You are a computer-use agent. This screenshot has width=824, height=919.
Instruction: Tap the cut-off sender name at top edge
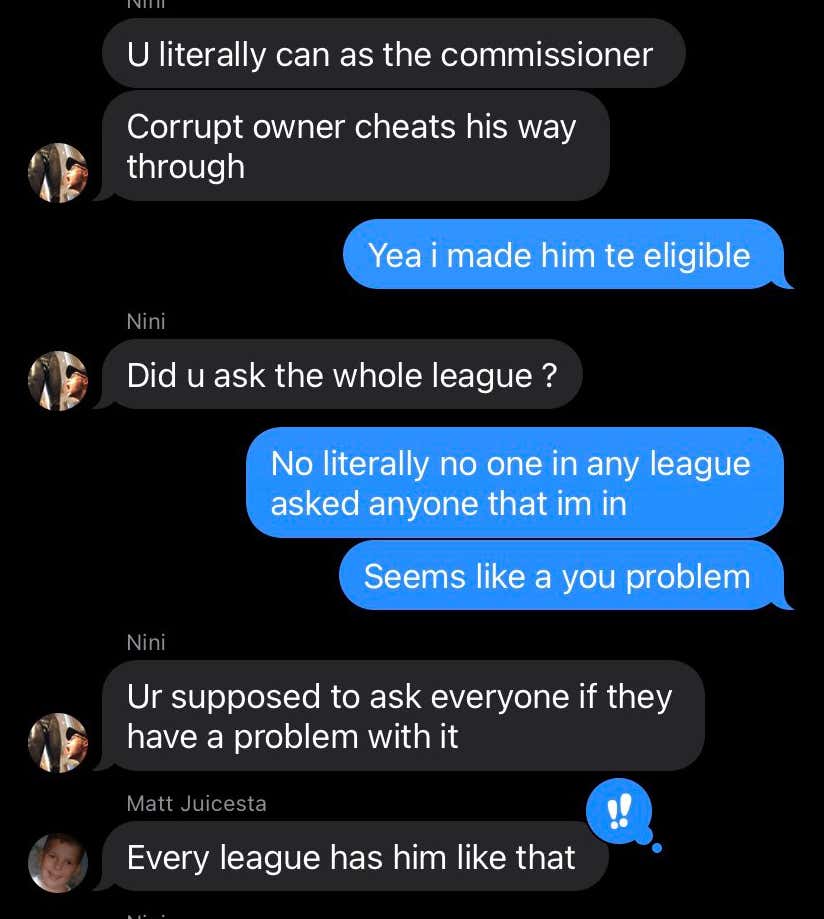pyautogui.click(x=146, y=4)
